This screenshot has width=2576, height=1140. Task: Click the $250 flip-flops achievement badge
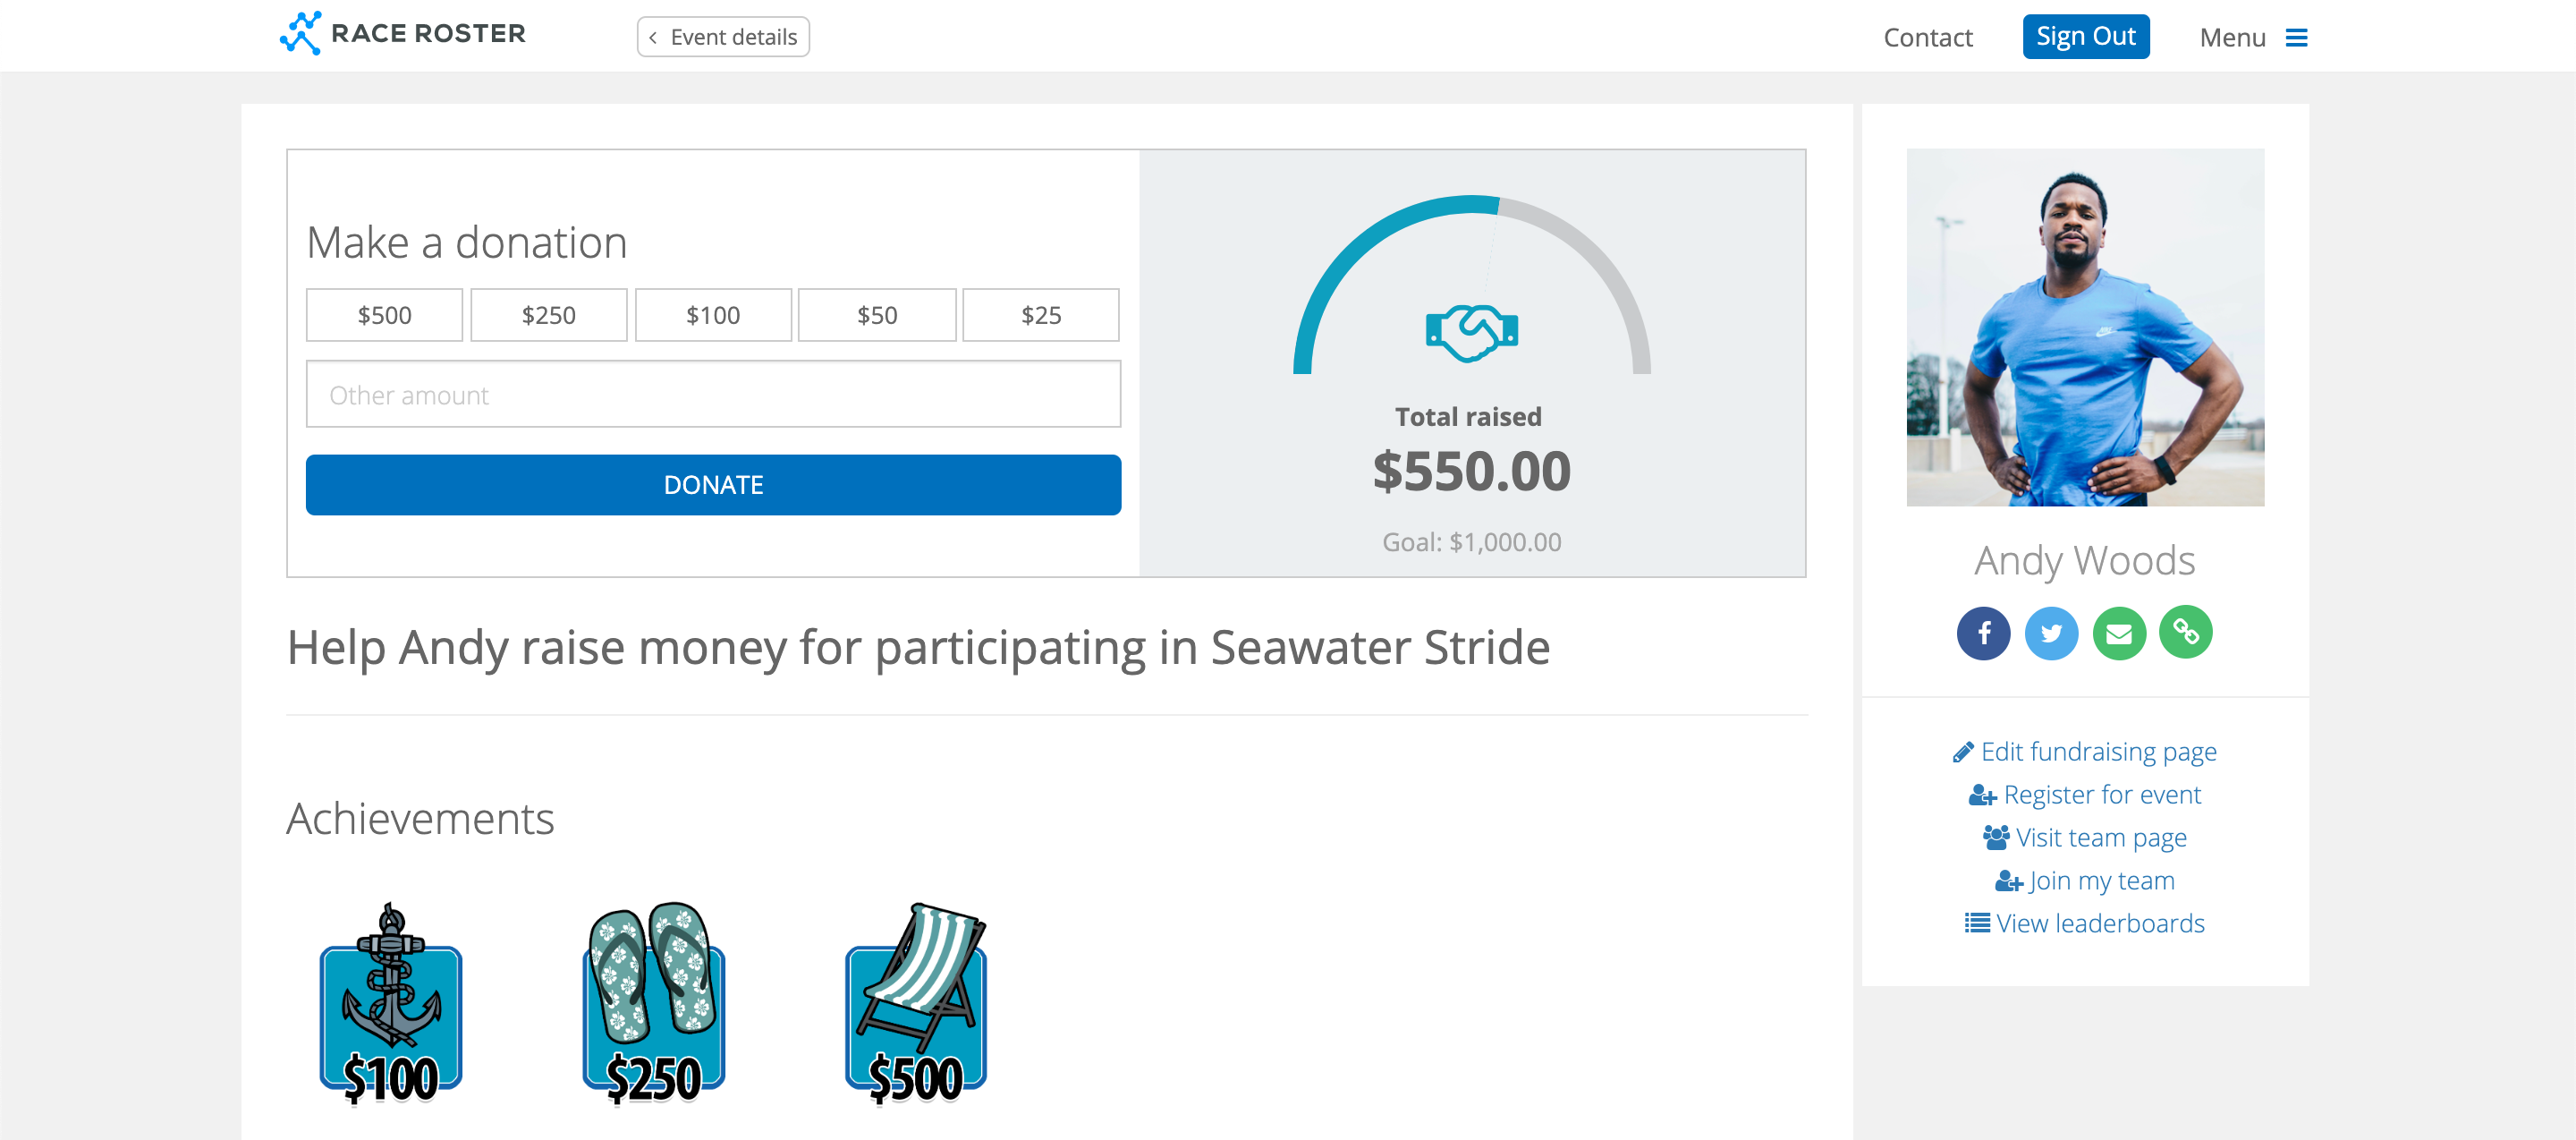pos(654,1003)
